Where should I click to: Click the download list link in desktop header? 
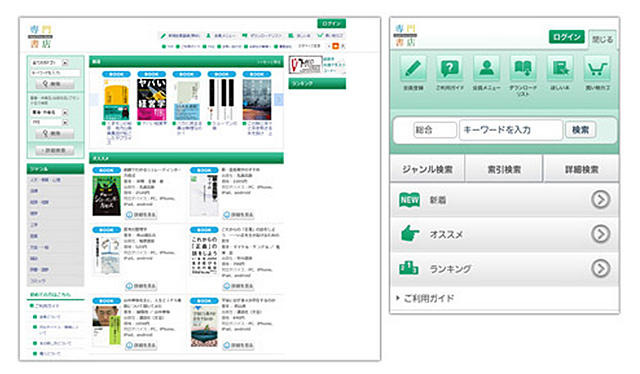click(x=262, y=36)
